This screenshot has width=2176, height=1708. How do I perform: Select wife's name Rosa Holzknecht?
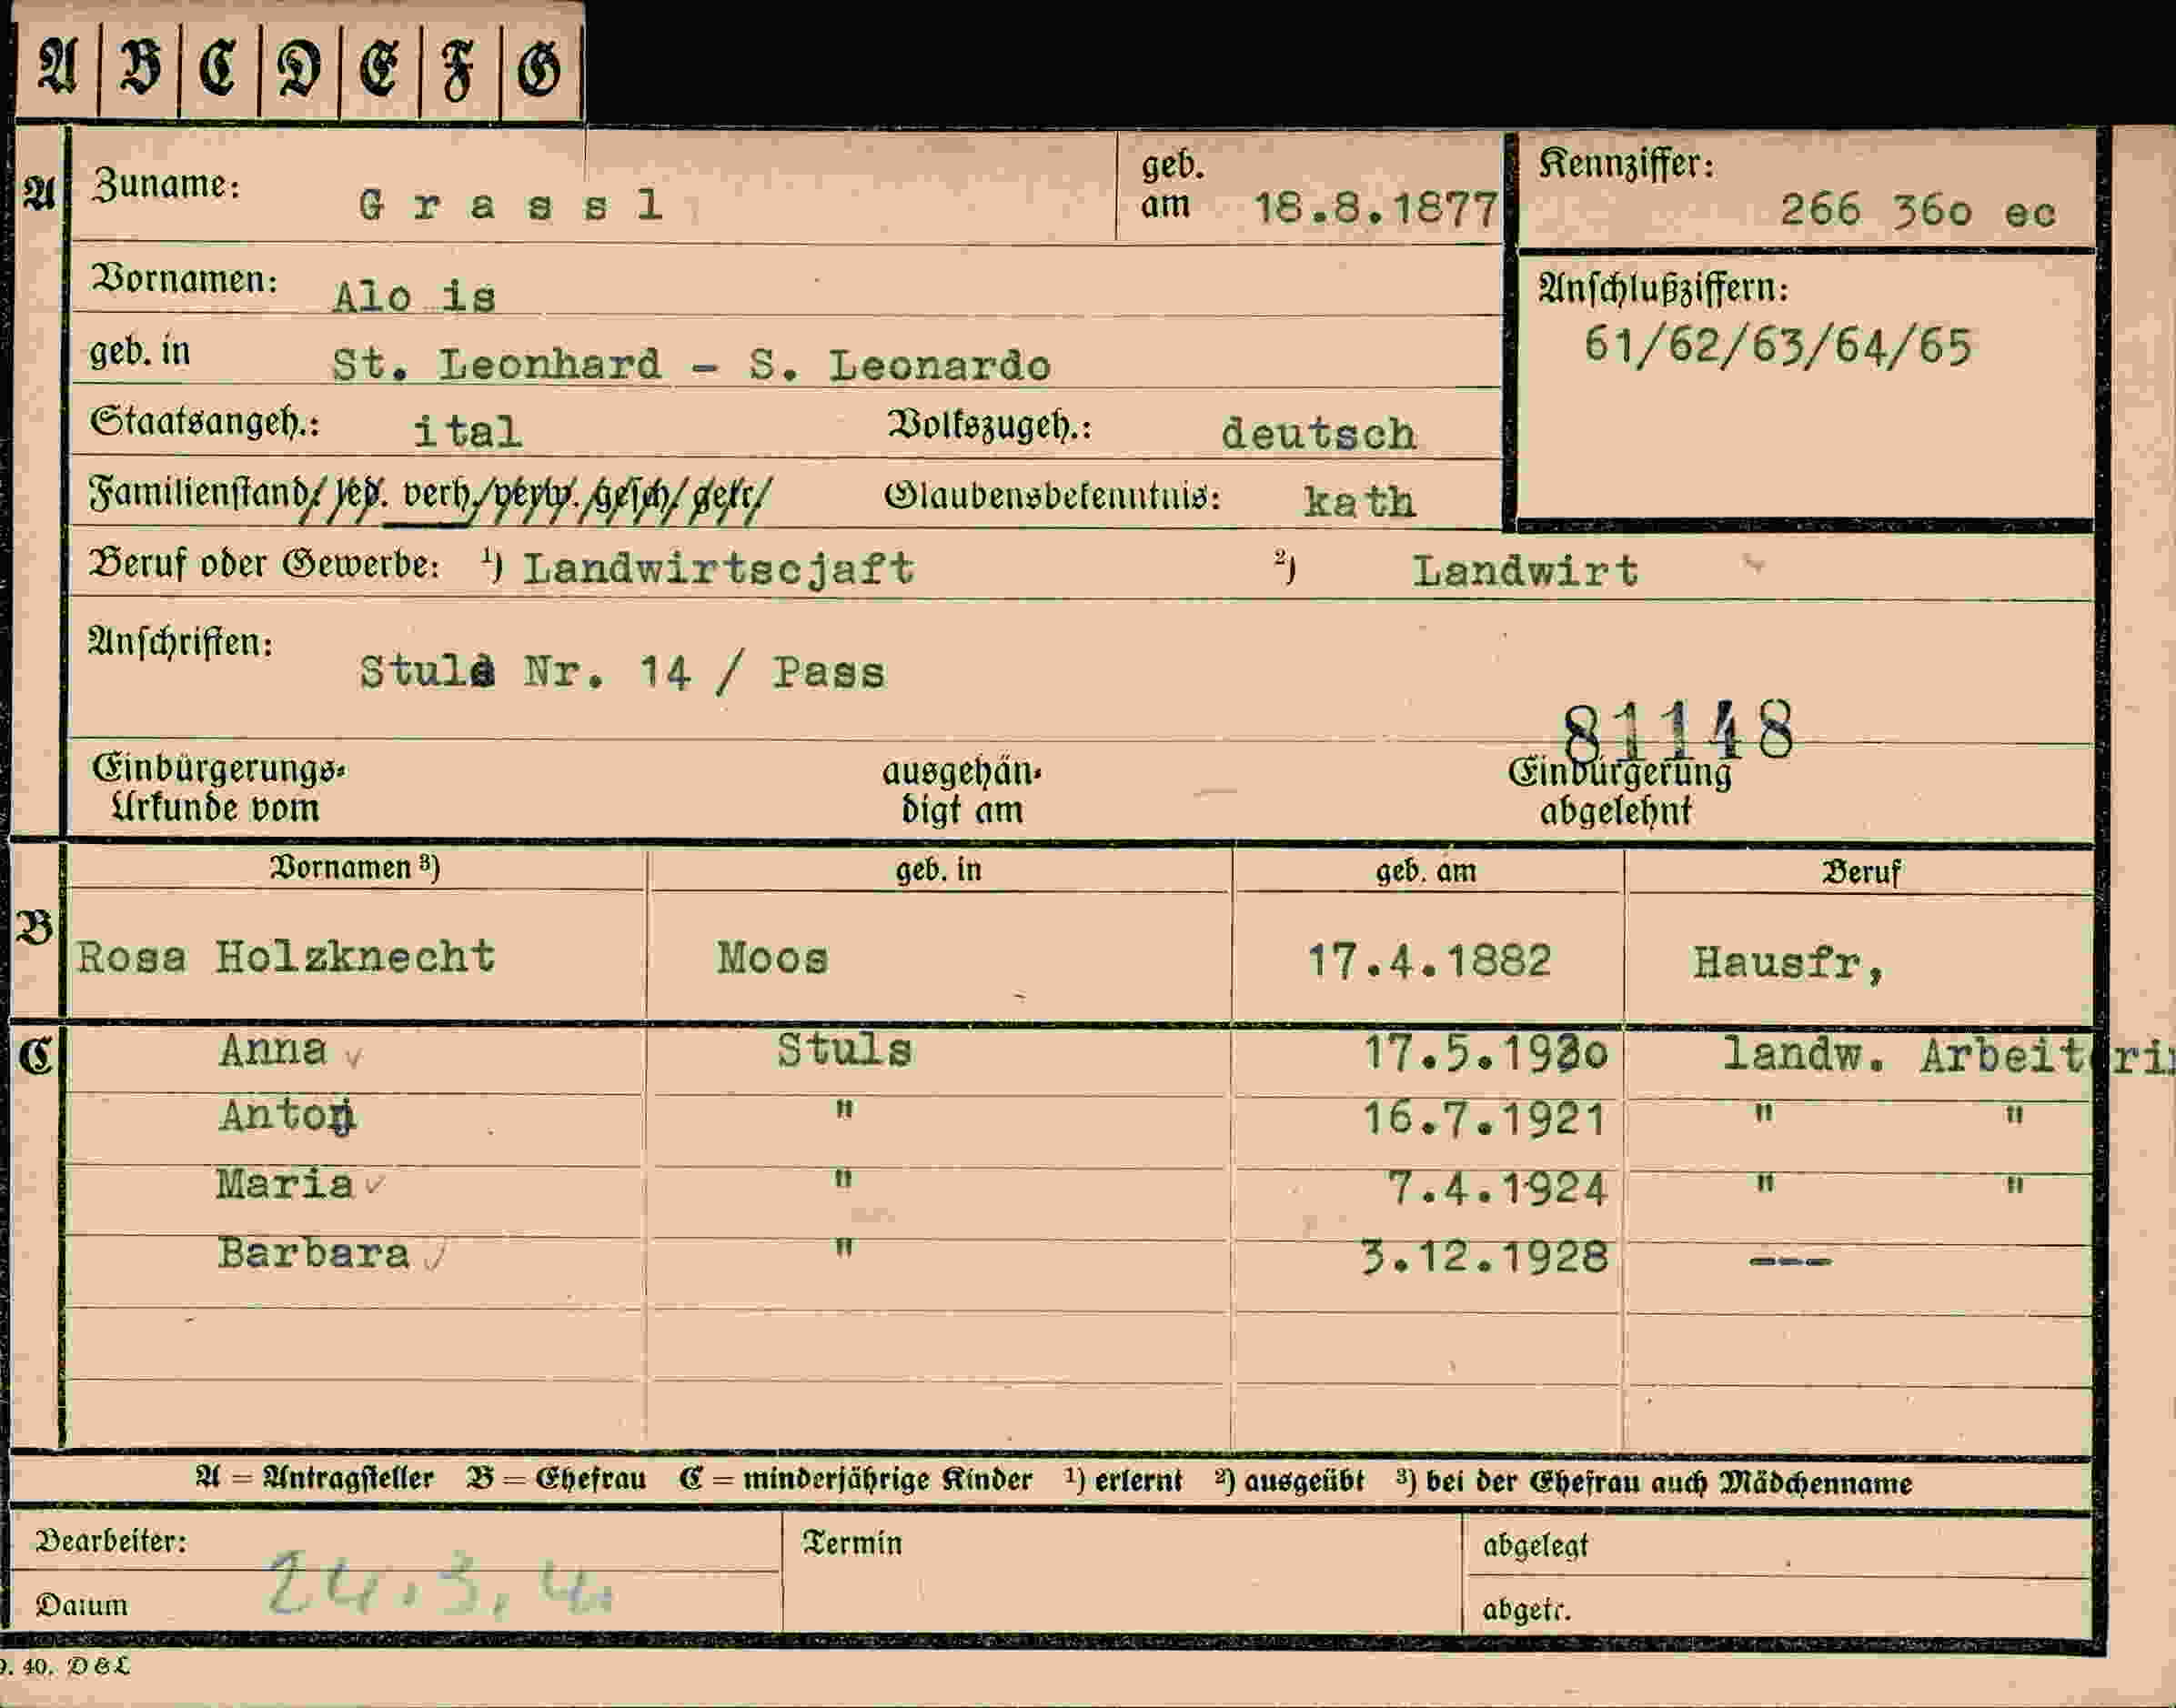tap(286, 957)
